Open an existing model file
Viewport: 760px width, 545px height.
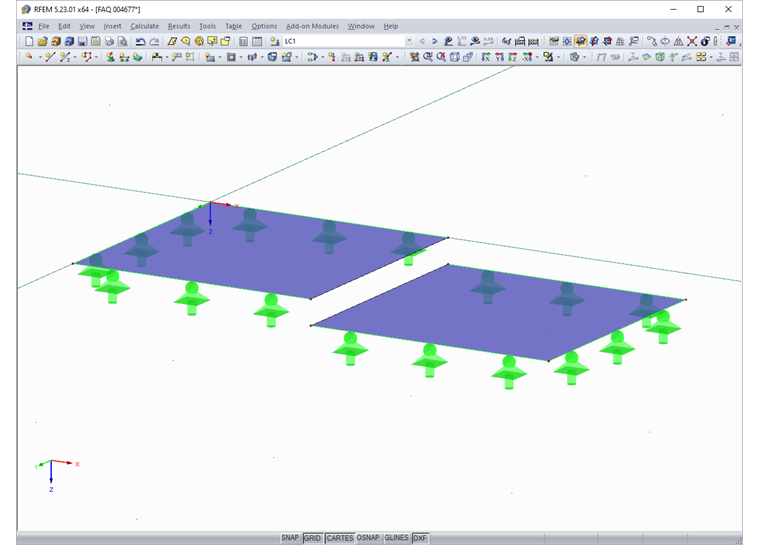(x=43, y=41)
